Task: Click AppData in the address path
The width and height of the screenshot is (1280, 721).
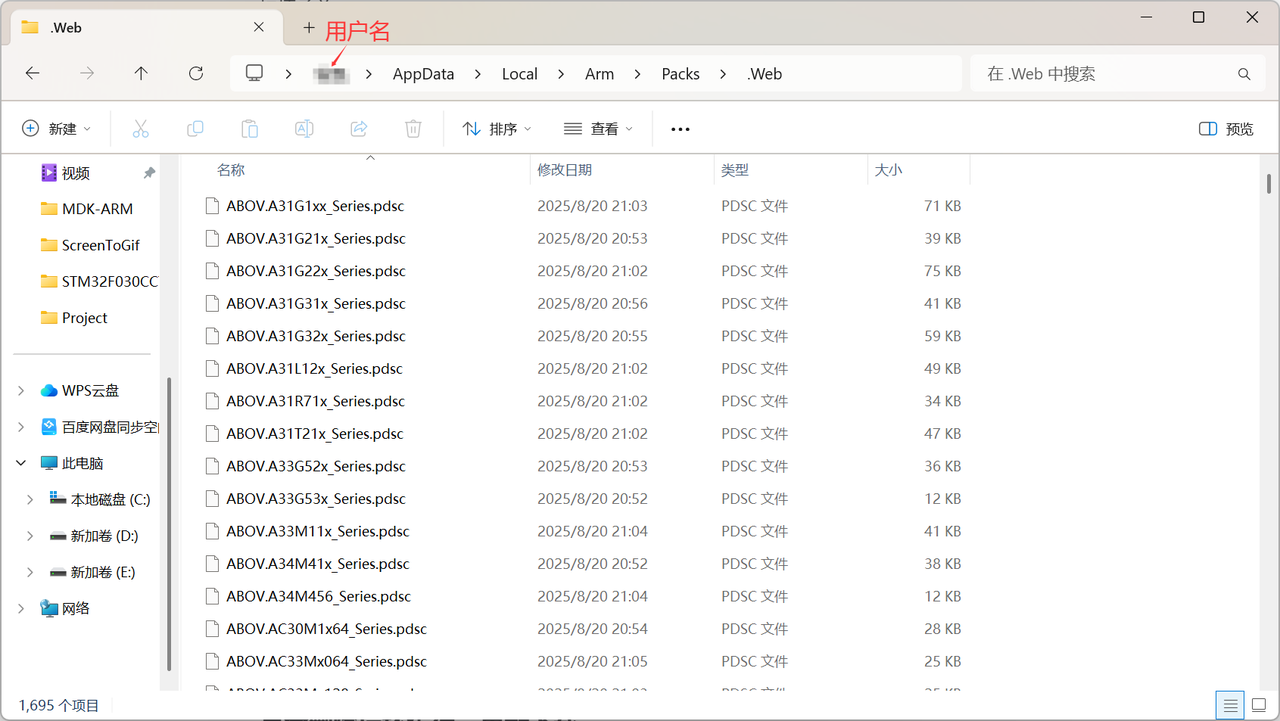Action: pos(423,74)
